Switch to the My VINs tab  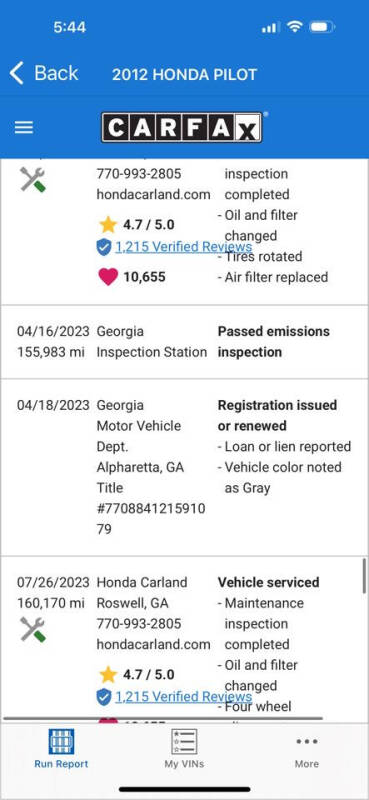coord(184,749)
